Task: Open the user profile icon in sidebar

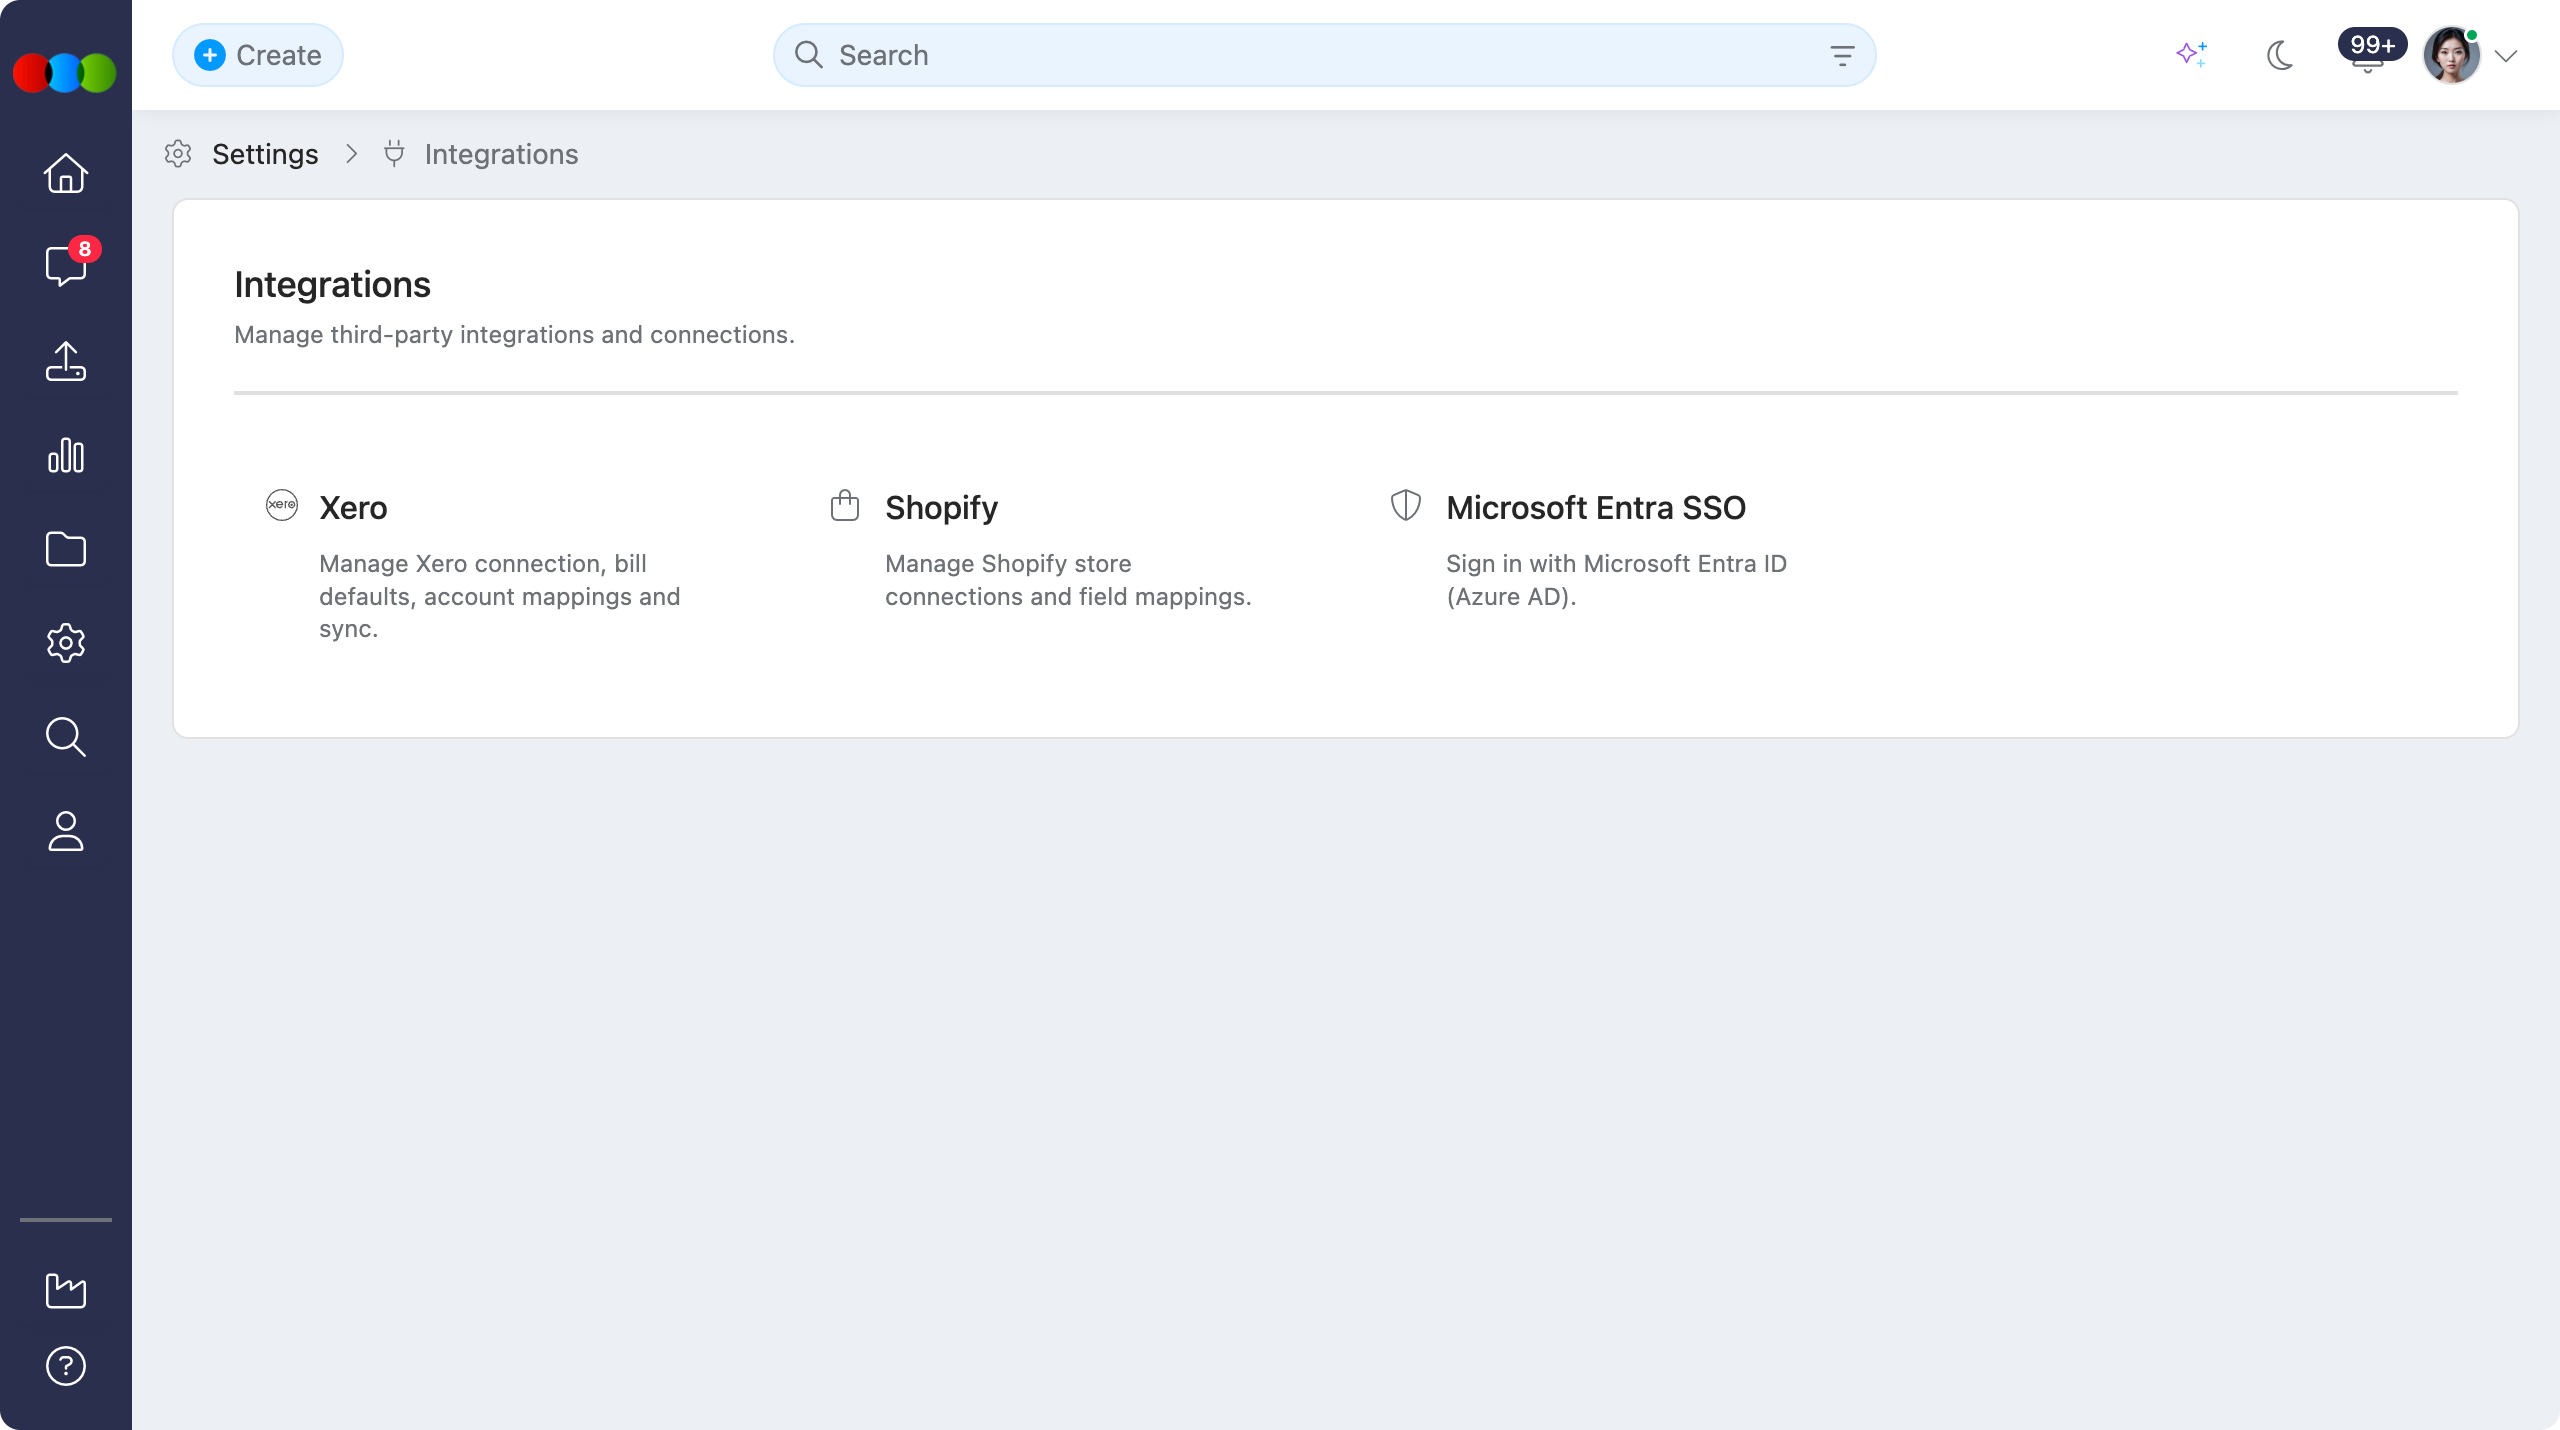Action: (66, 831)
